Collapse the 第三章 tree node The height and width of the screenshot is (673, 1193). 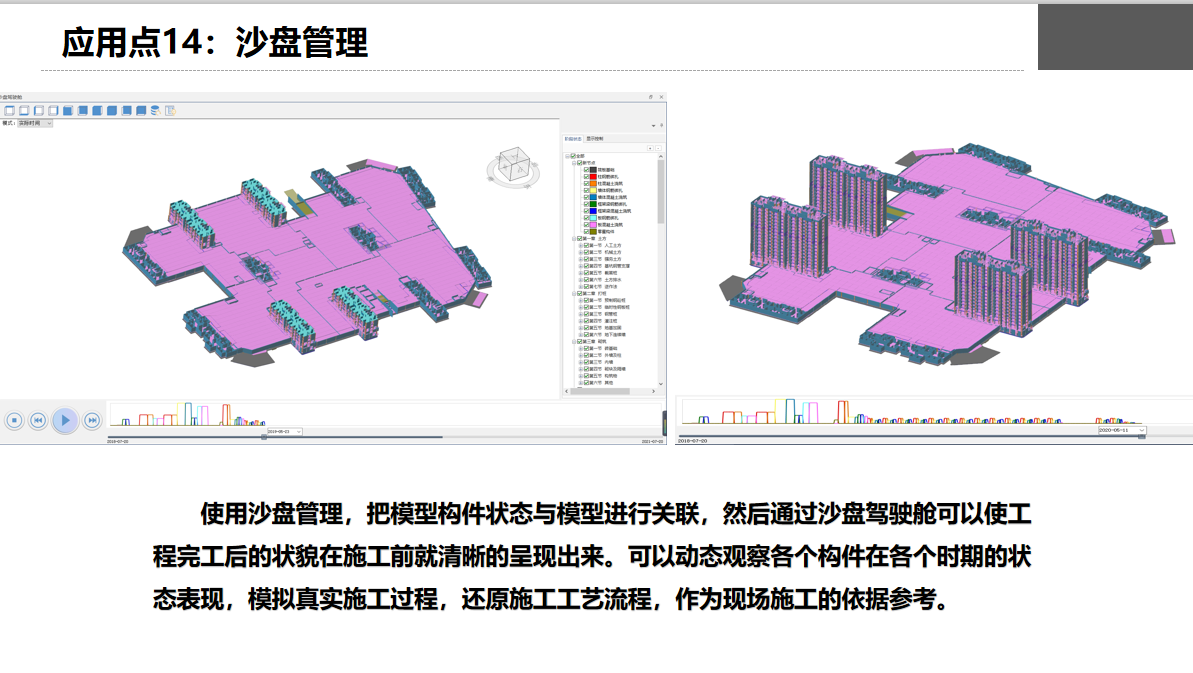click(x=574, y=341)
